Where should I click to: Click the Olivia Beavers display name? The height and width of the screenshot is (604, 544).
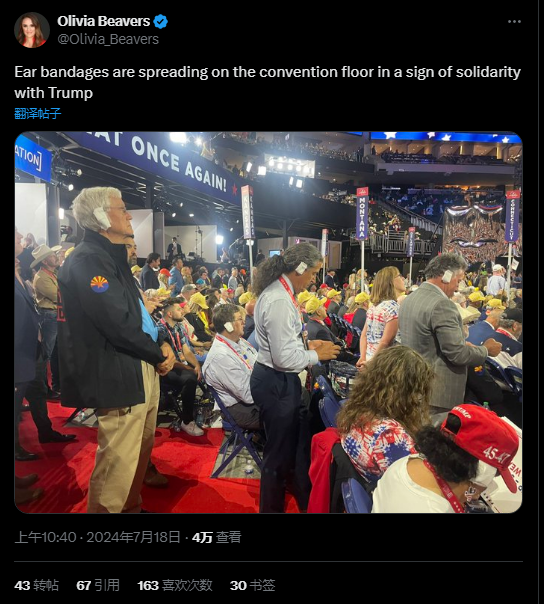pyautogui.click(x=104, y=21)
